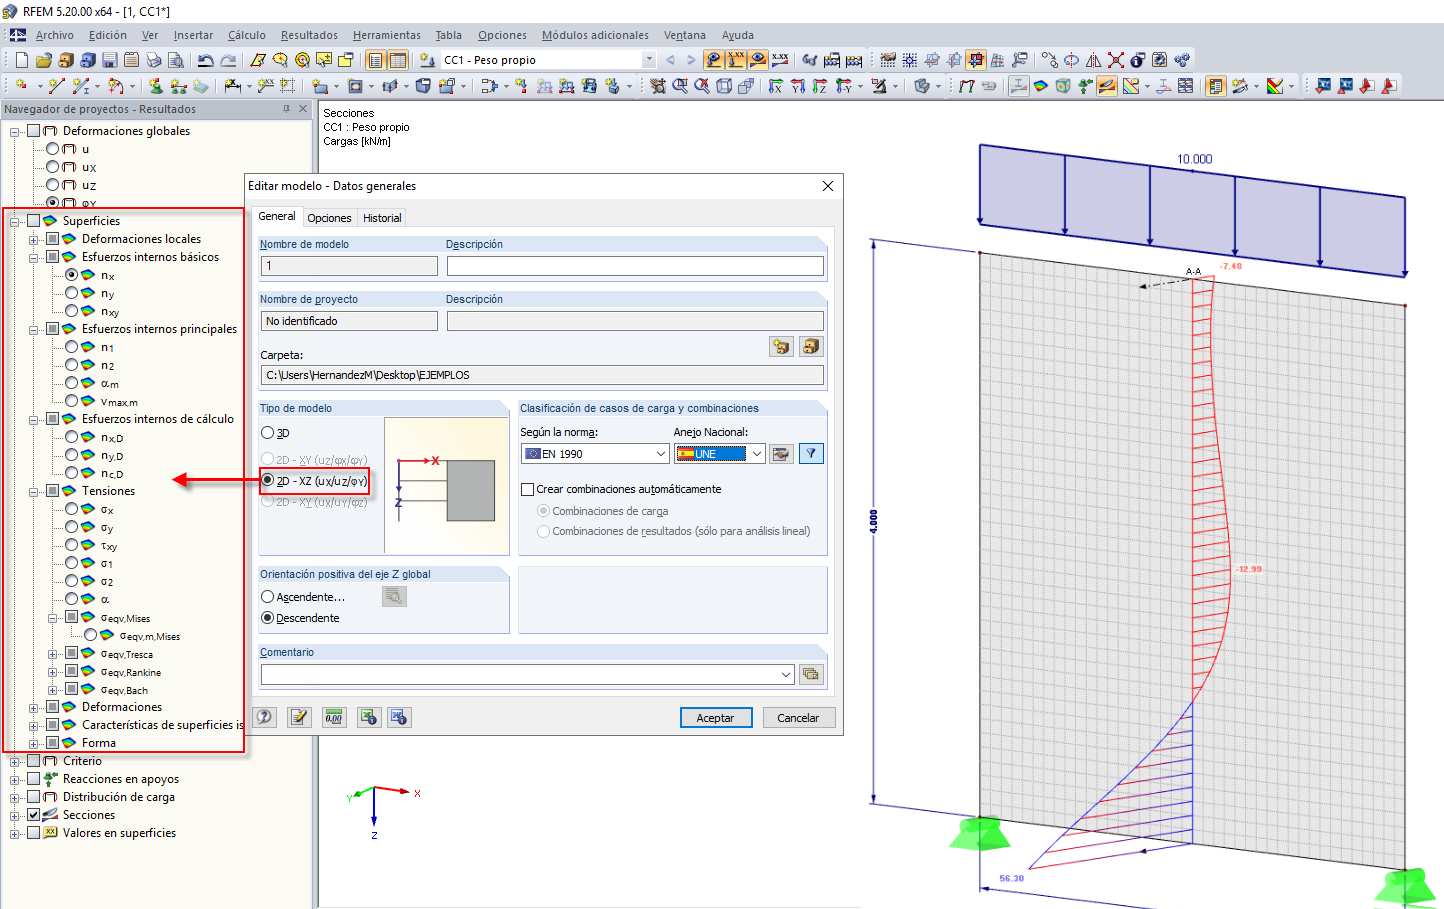Click the edit notes icon in the dialog
The height and width of the screenshot is (909, 1444).
300,717
